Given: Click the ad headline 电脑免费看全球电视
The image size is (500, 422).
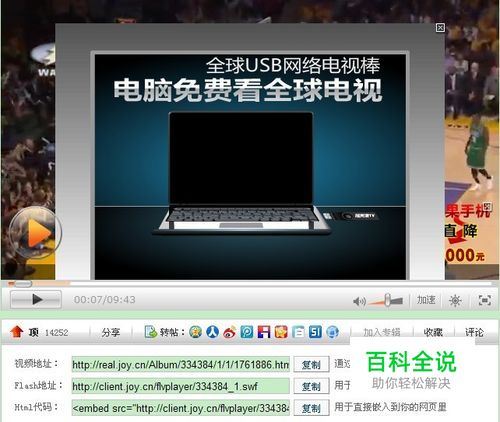Looking at the screenshot, I should (x=247, y=90).
